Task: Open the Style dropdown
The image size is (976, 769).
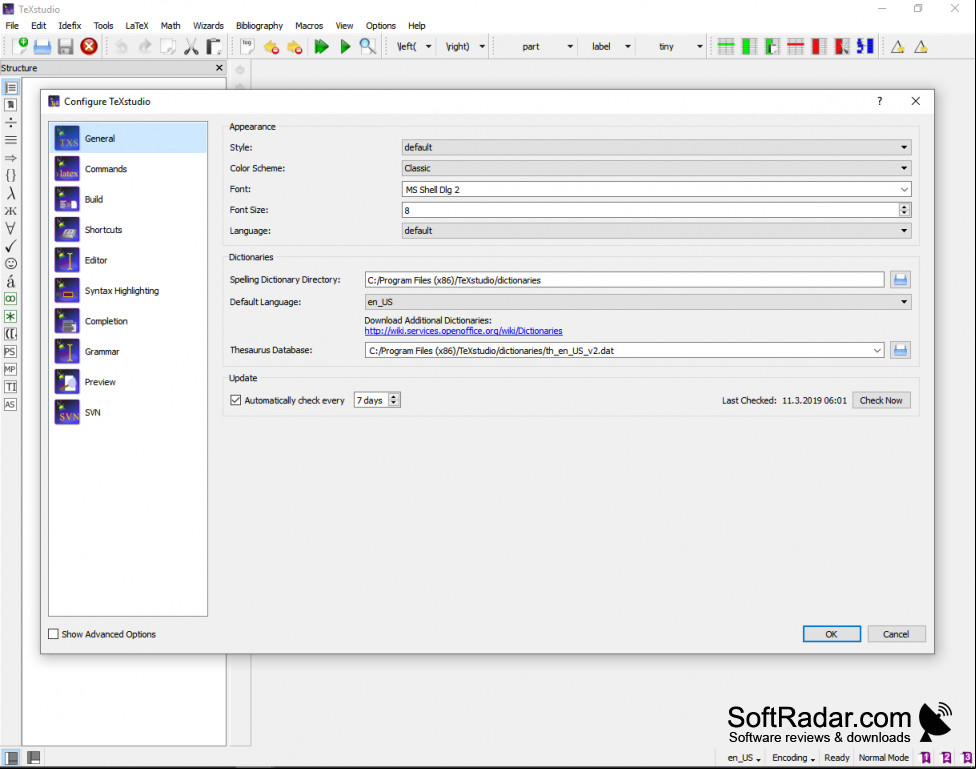Action: click(x=657, y=148)
